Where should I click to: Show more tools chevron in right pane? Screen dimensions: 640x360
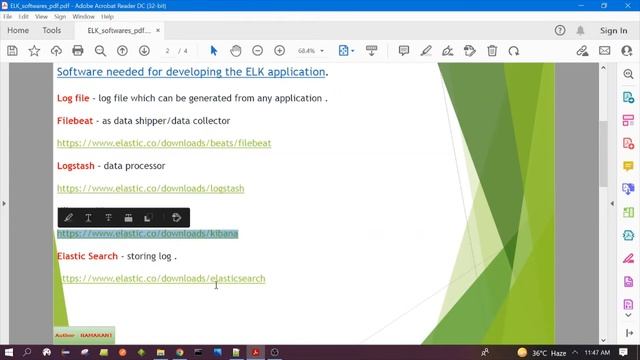[628, 315]
